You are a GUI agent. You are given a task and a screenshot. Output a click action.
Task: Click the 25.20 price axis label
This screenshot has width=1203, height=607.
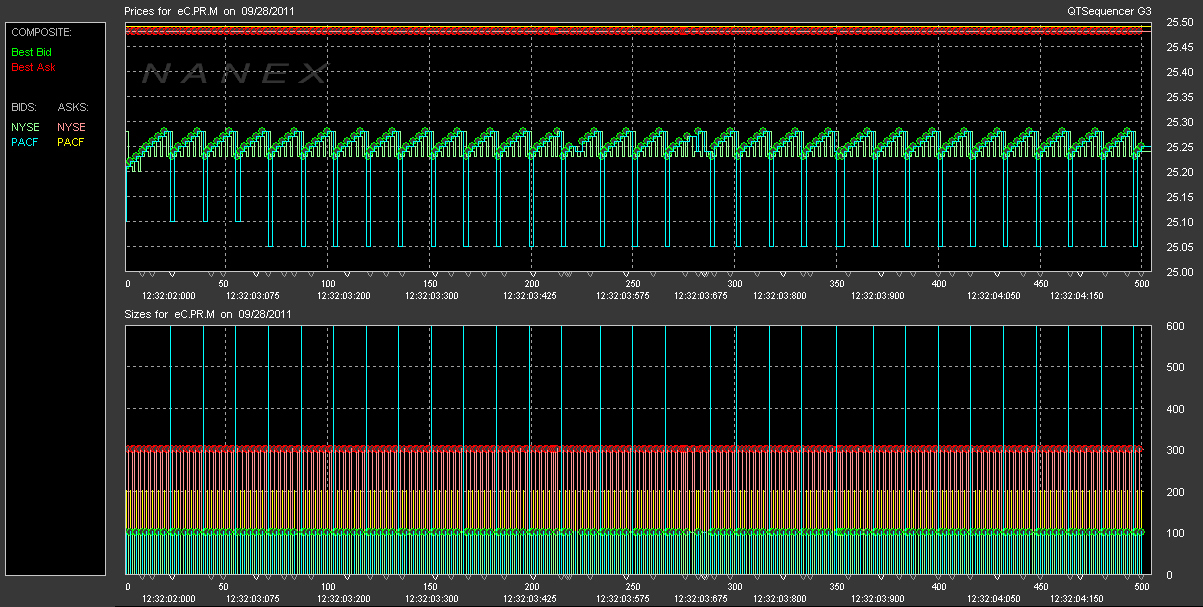[1178, 173]
